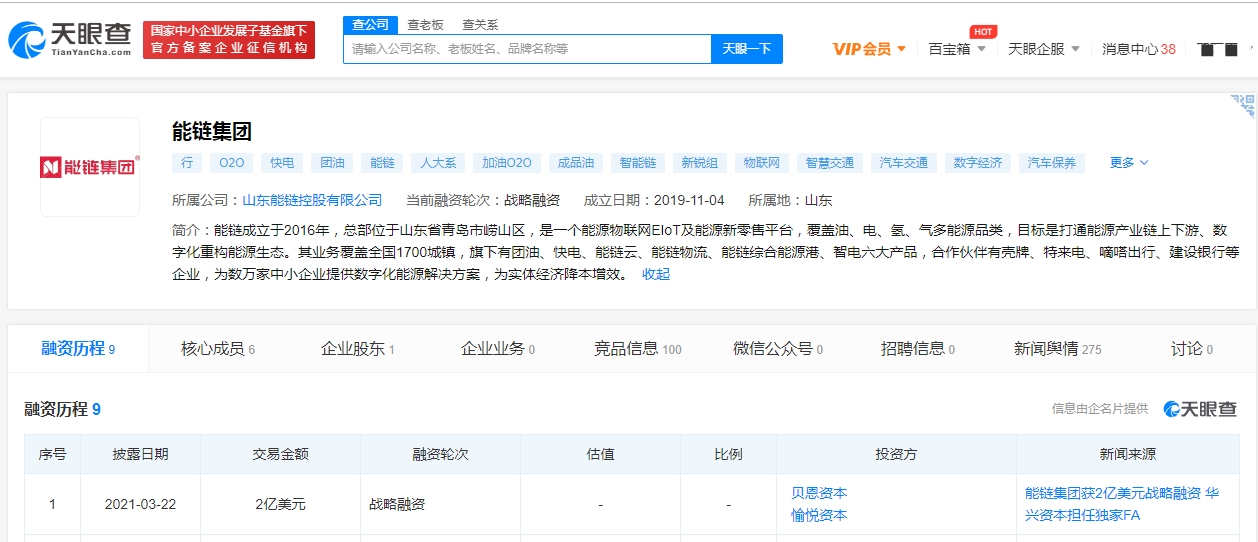Open the 核心成员 tab
This screenshot has width=1258, height=542.
[x=218, y=349]
